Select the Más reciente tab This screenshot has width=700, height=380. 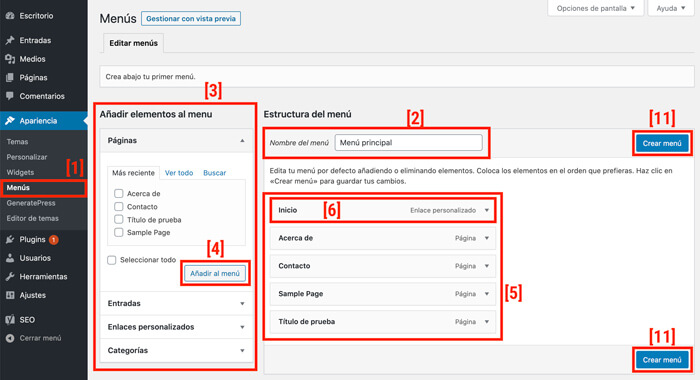(x=133, y=173)
